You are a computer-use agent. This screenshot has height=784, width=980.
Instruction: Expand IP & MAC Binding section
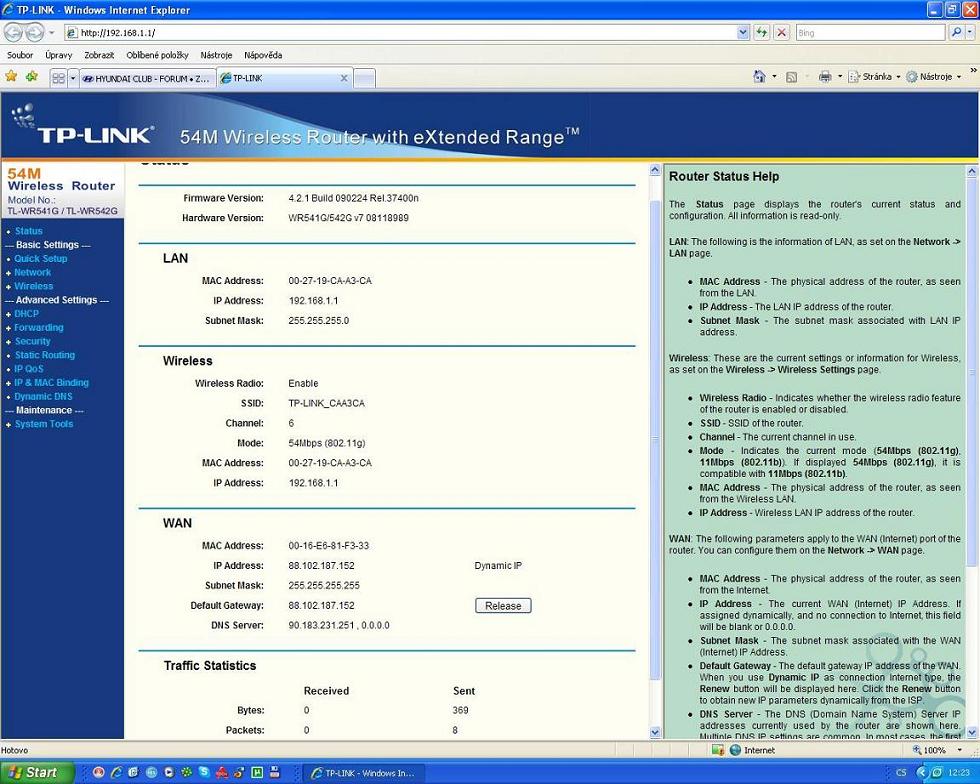tap(51, 382)
